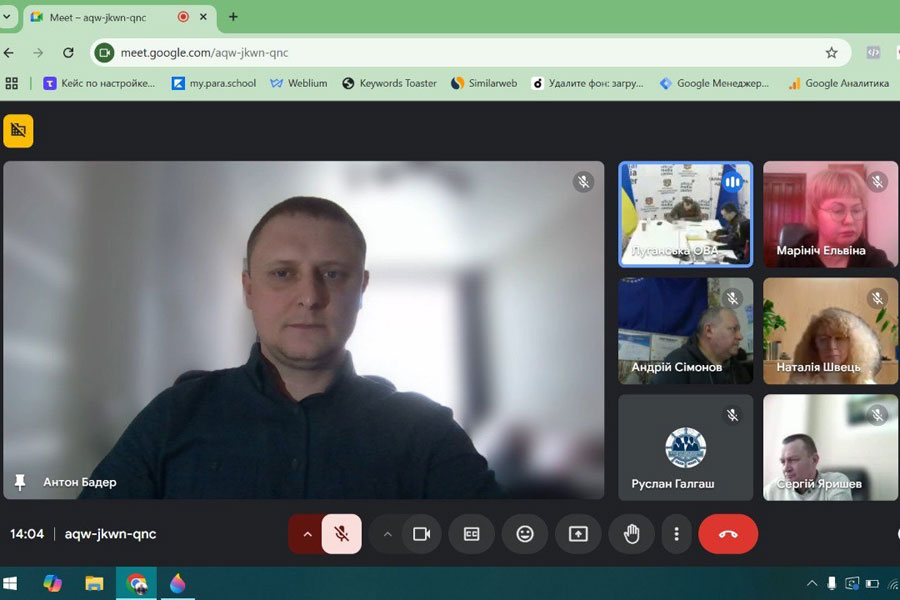
Task: Open the Удалите фон bookmark
Action: [x=587, y=83]
